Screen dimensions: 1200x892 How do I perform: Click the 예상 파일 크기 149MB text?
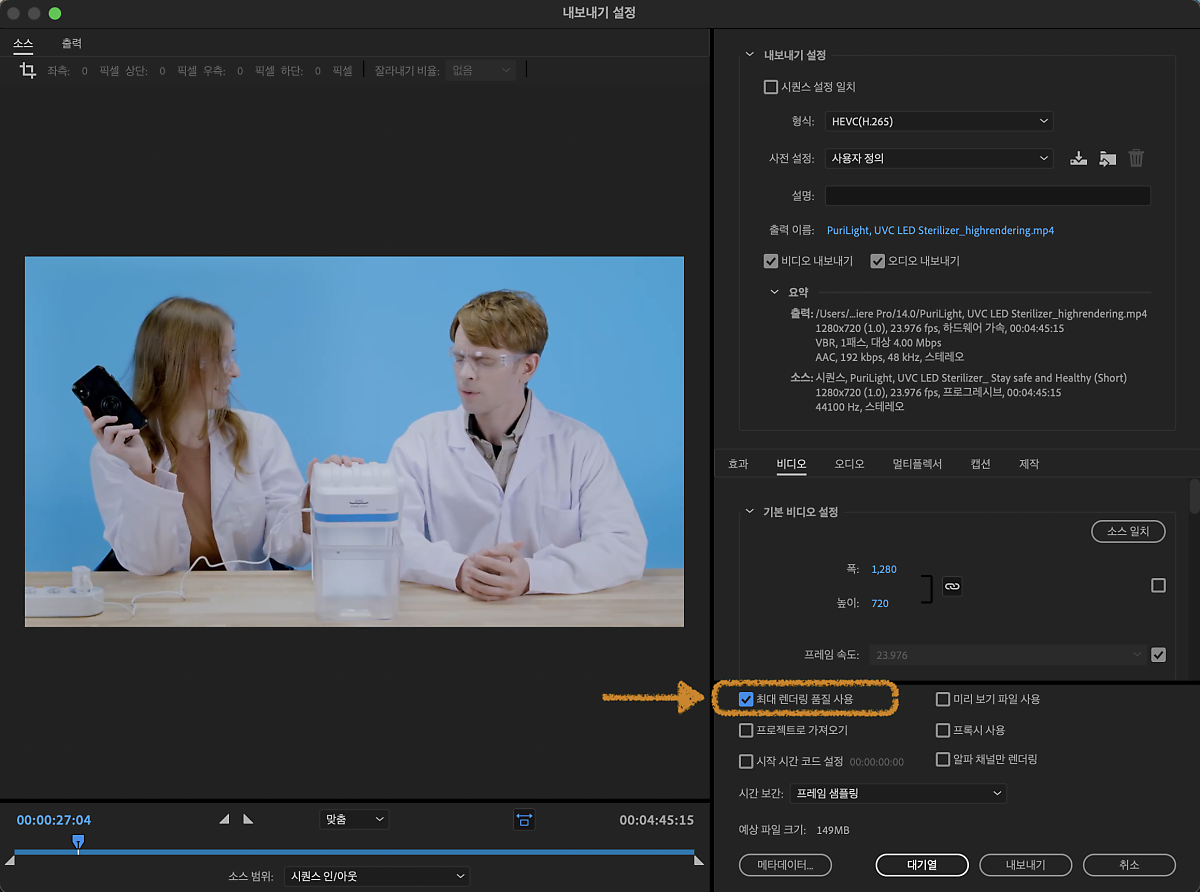coord(792,830)
